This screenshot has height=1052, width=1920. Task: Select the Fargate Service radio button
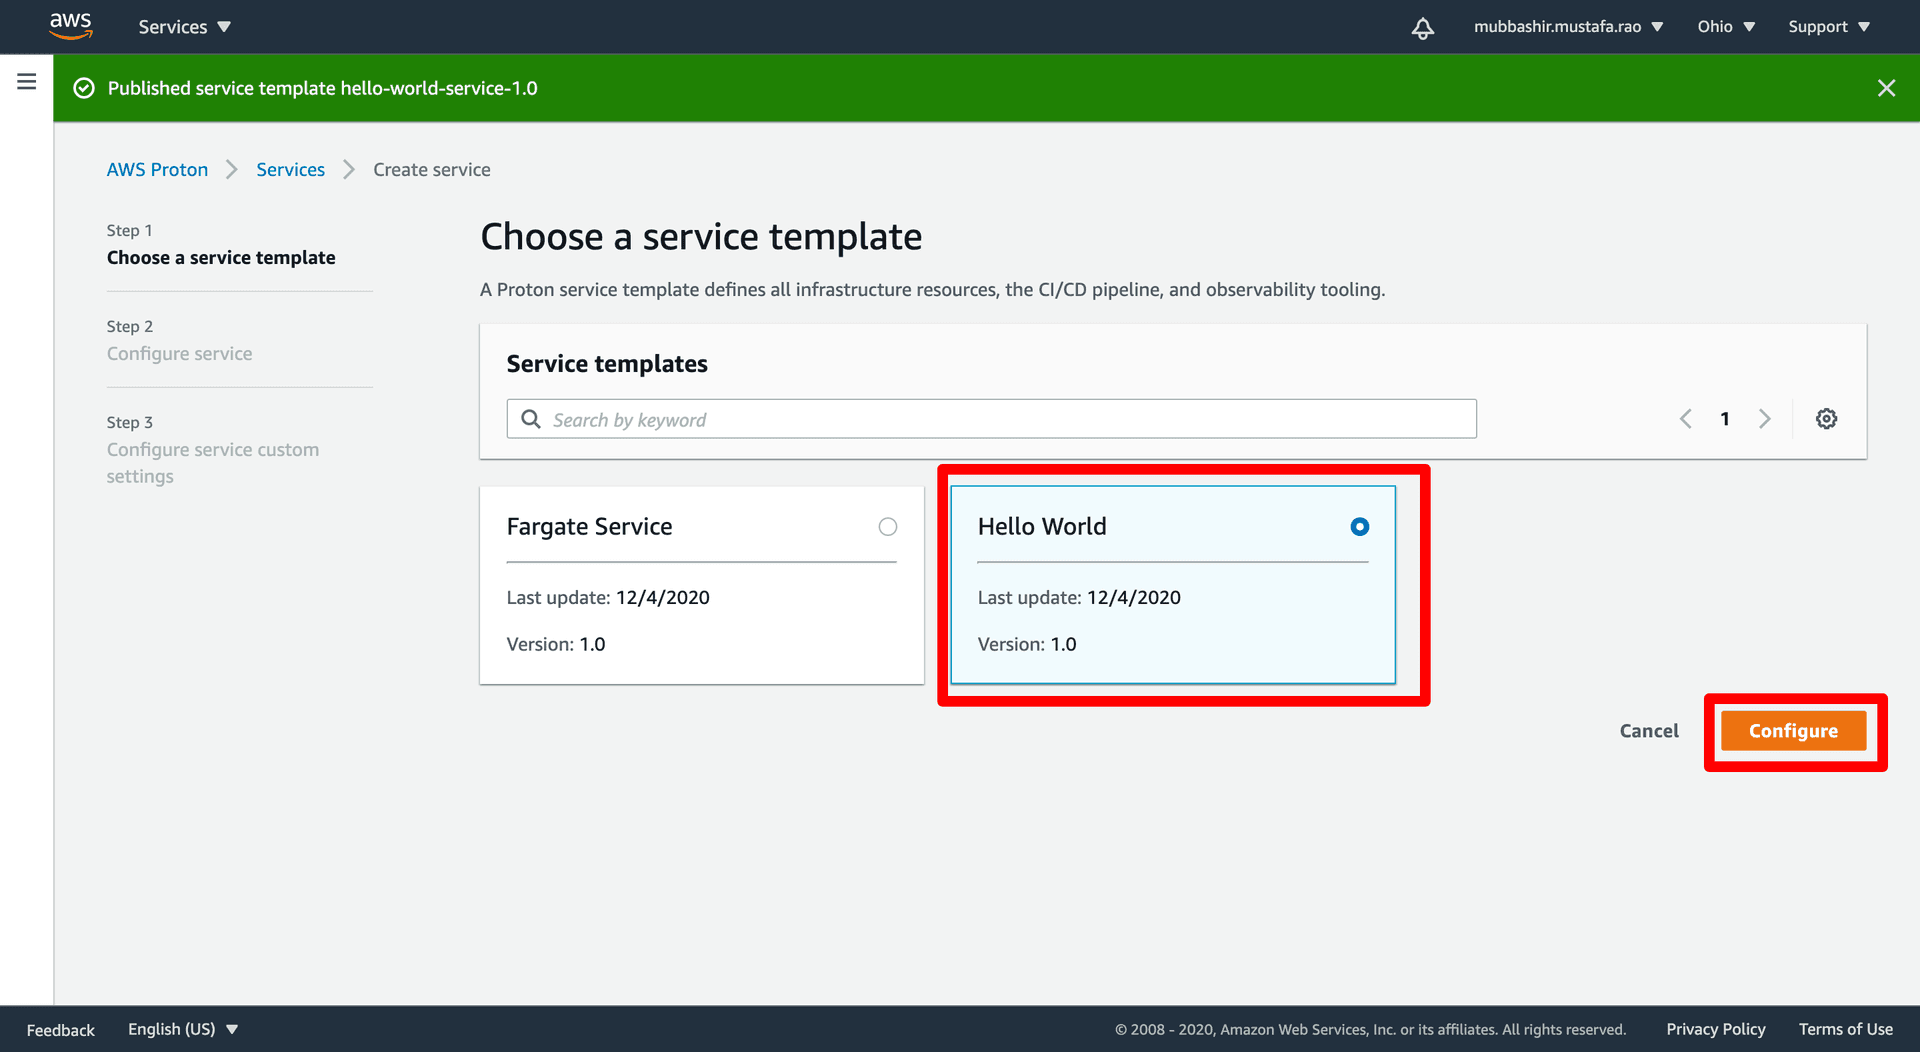click(x=888, y=527)
